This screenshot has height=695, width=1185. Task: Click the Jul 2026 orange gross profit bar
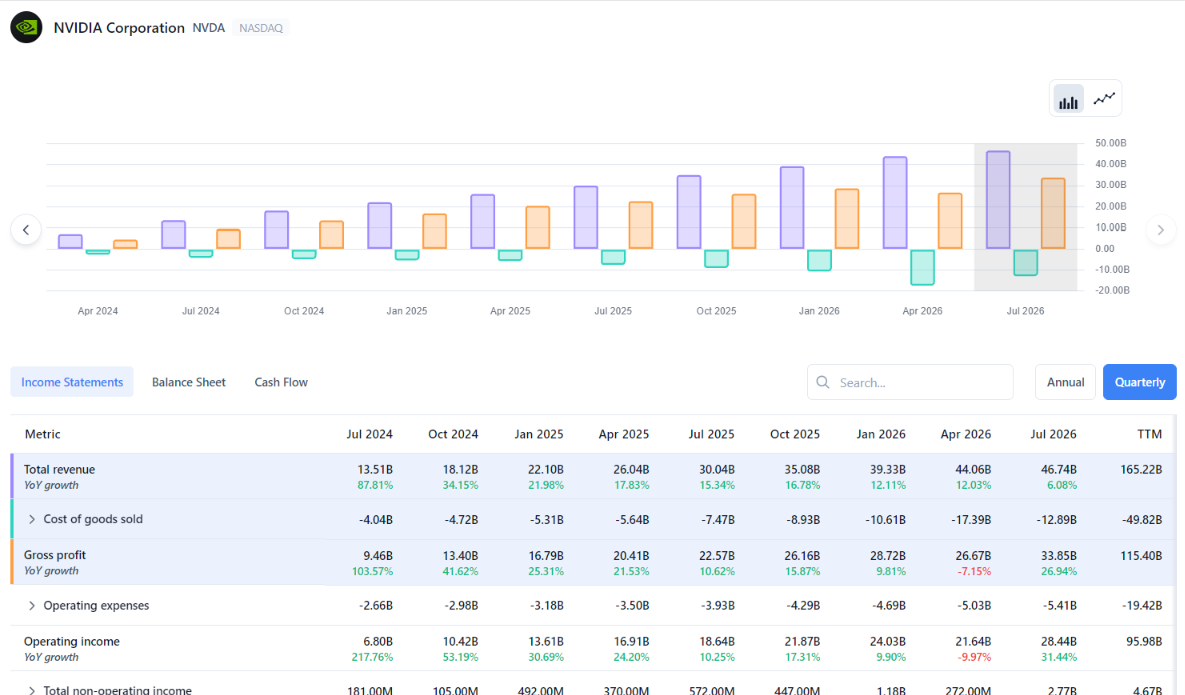[1054, 214]
